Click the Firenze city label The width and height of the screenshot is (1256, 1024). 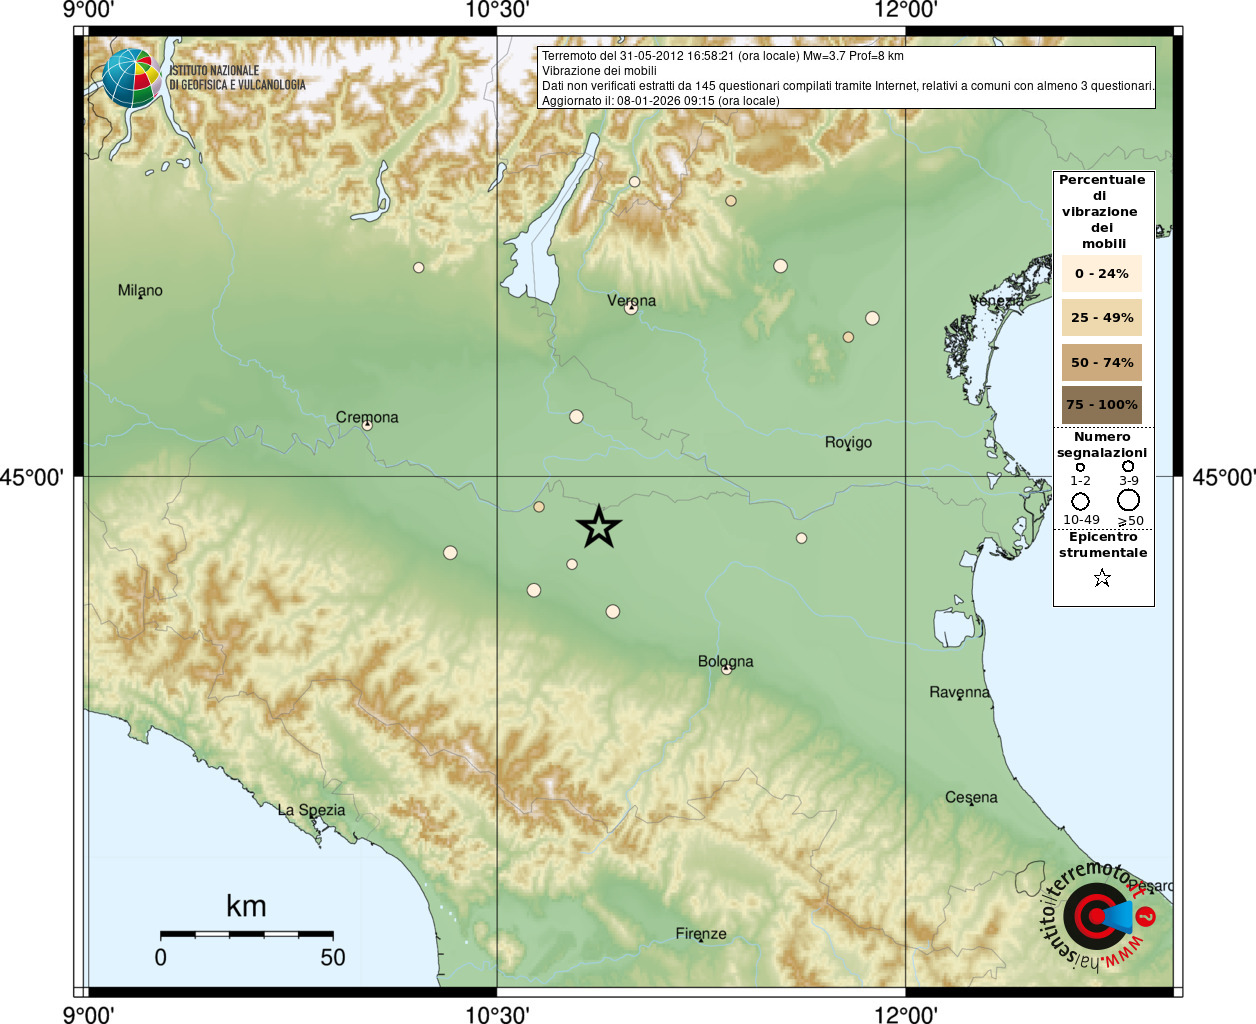click(x=701, y=934)
